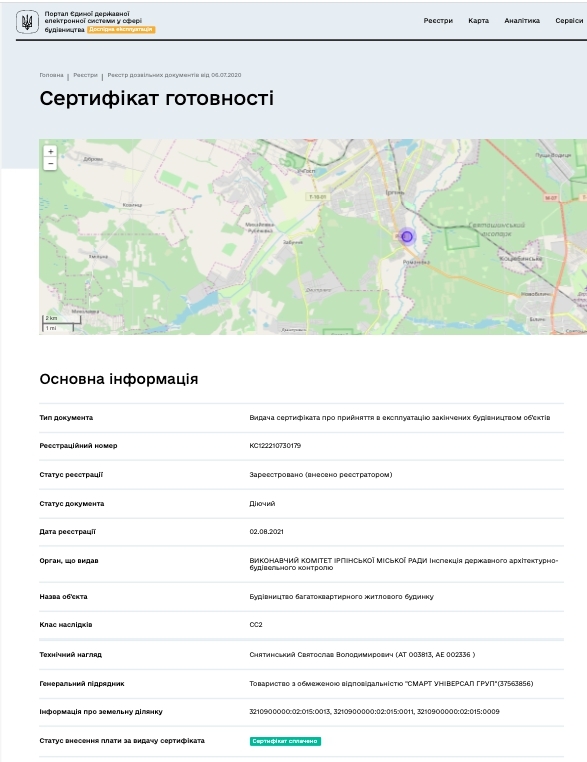The width and height of the screenshot is (587, 762).
Task: Click the Тип документа row label
Action: 66,417
